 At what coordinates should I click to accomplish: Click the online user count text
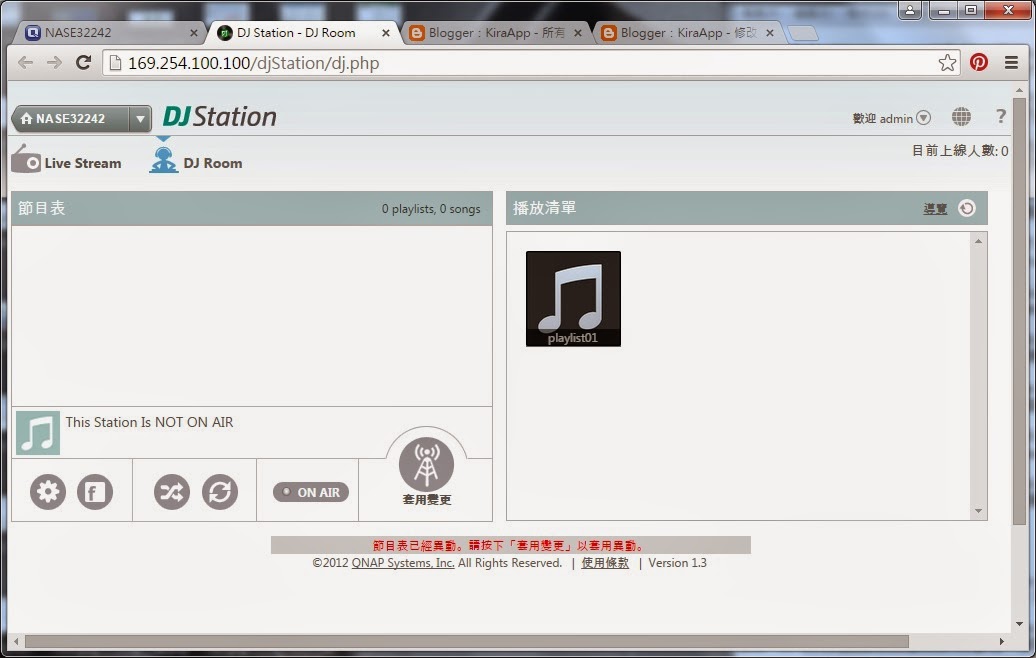(x=960, y=151)
